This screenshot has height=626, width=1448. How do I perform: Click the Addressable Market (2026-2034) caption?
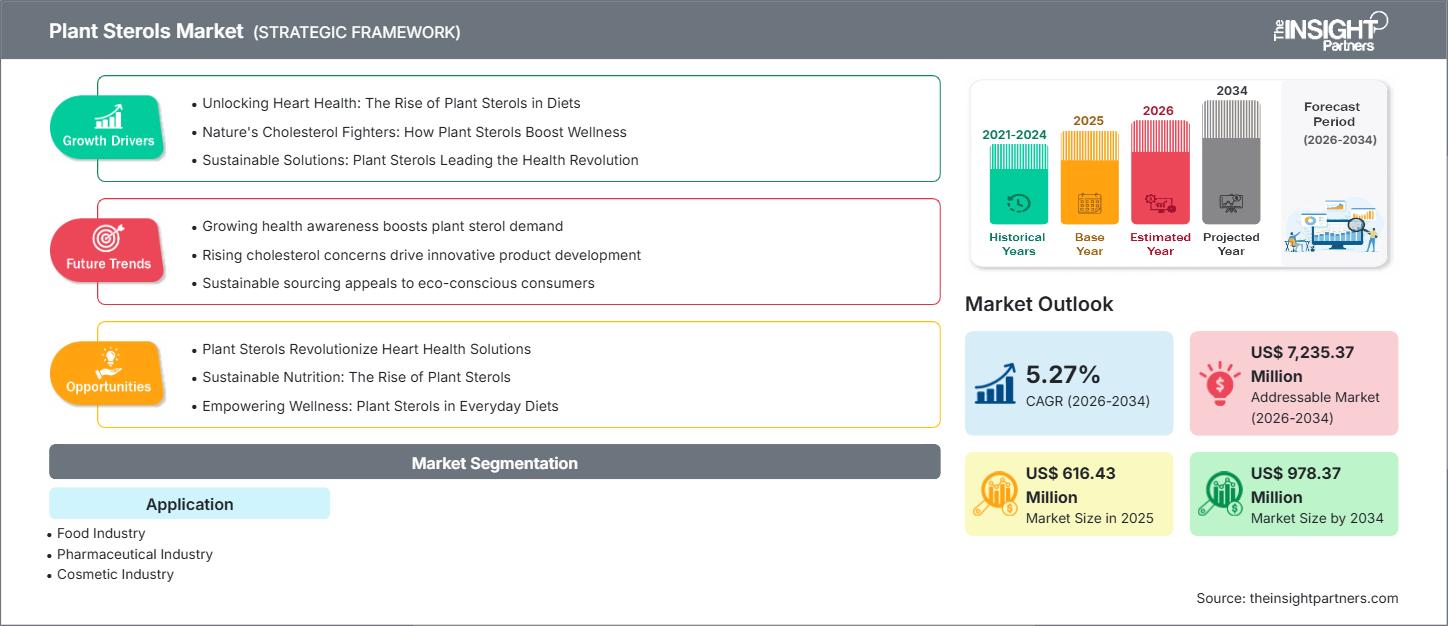click(x=1315, y=407)
